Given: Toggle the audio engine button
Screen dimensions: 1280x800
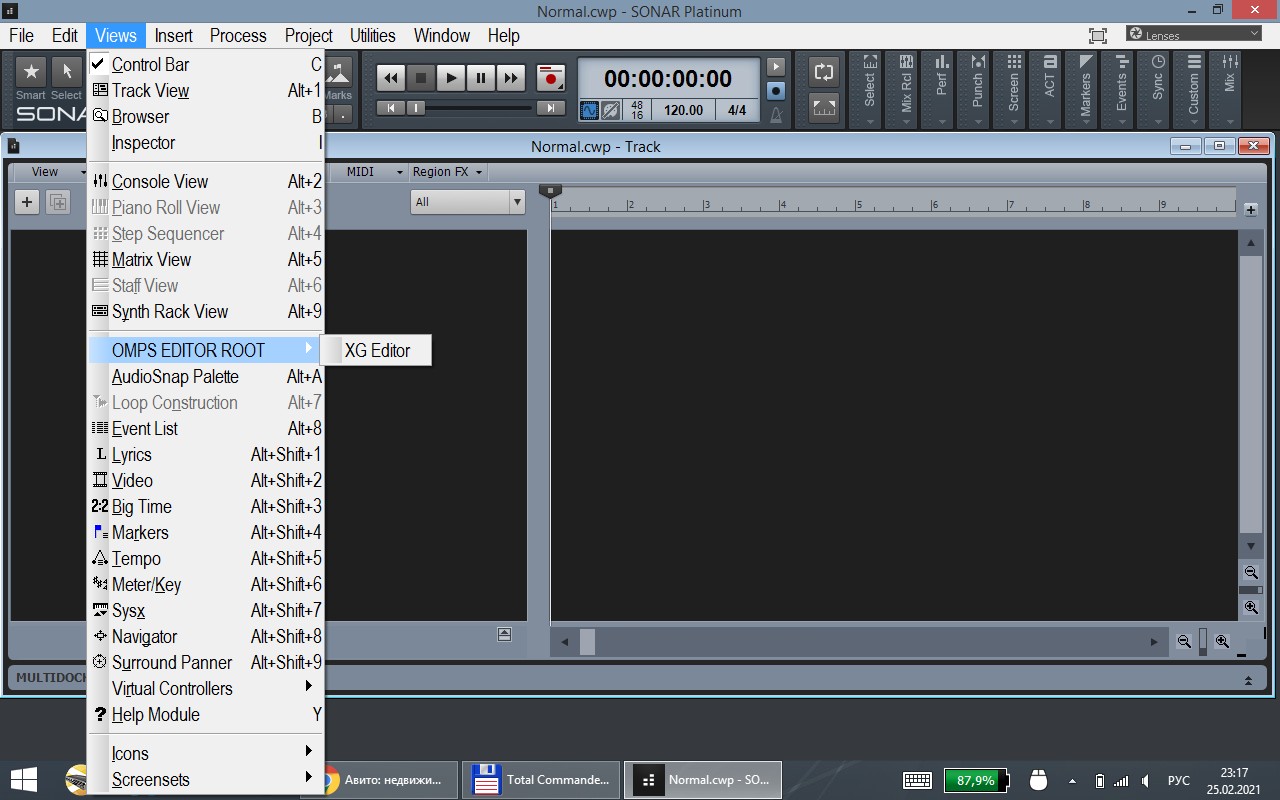Looking at the screenshot, I should pos(590,110).
